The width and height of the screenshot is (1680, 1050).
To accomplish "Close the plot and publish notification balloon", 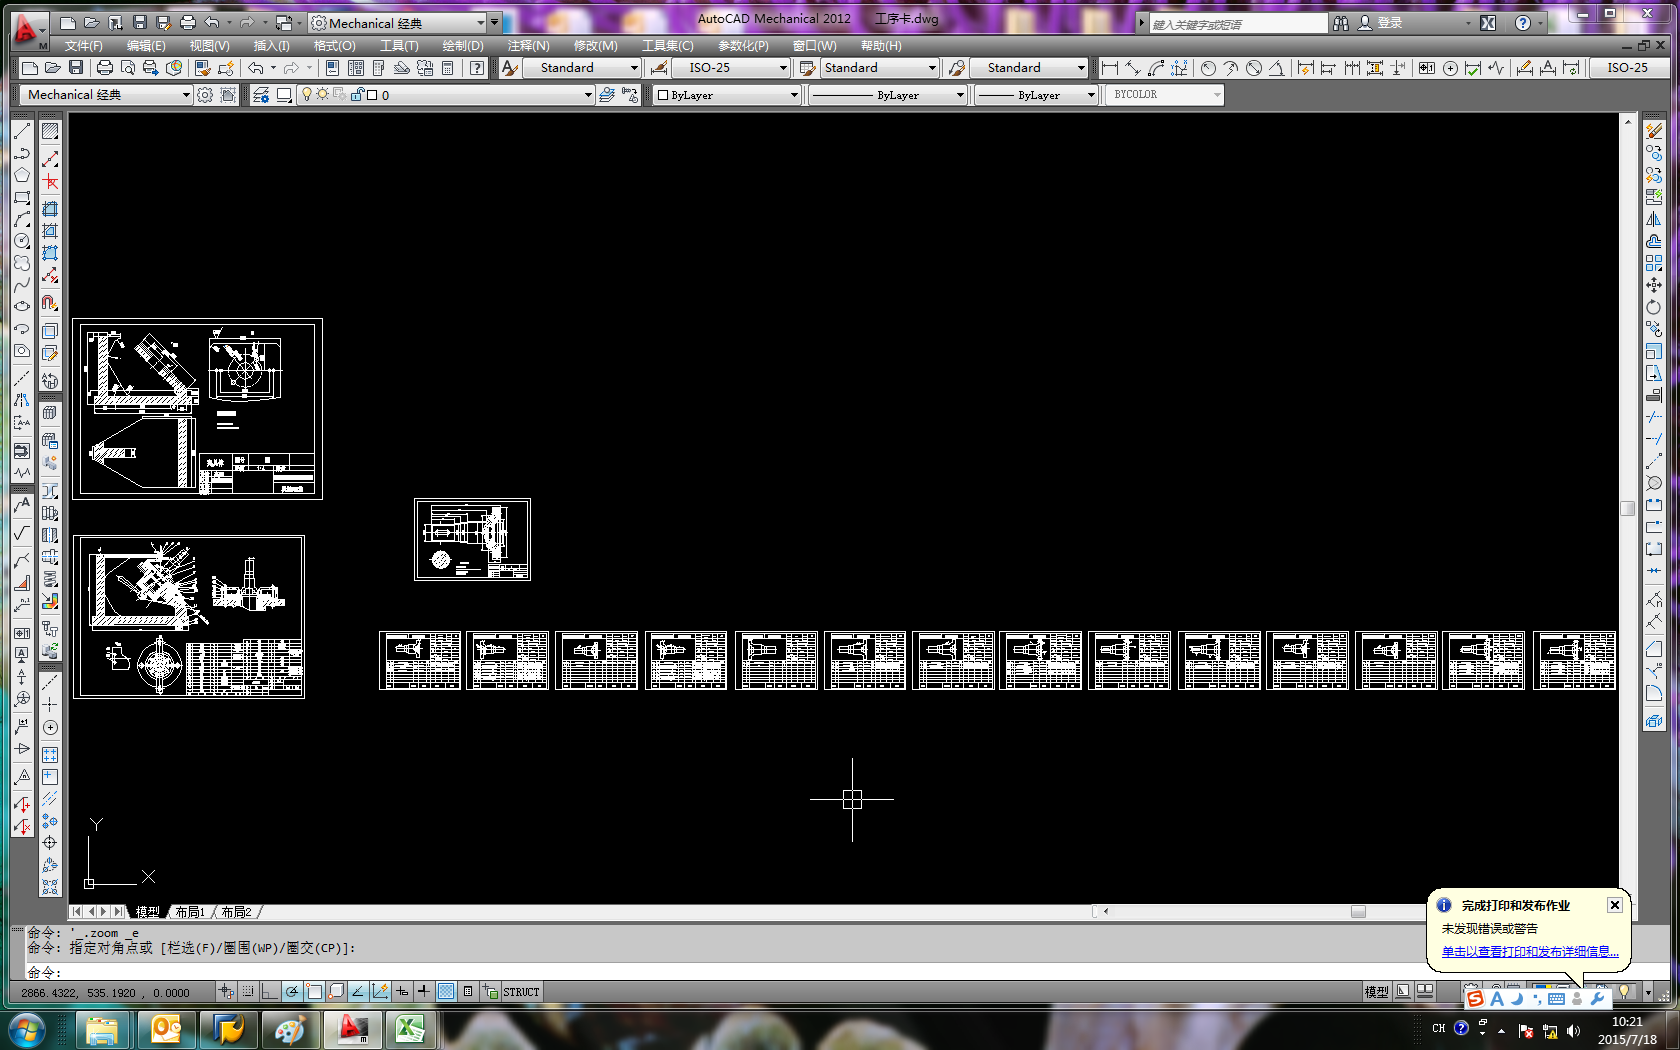I will pos(1614,905).
